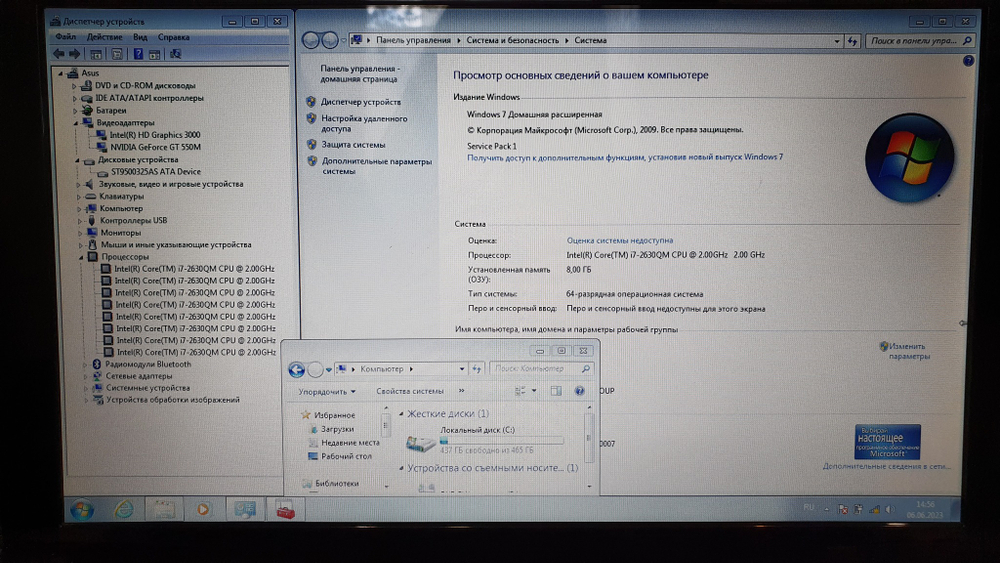Show more toolbar commands chevron in explorer

click(x=462, y=391)
